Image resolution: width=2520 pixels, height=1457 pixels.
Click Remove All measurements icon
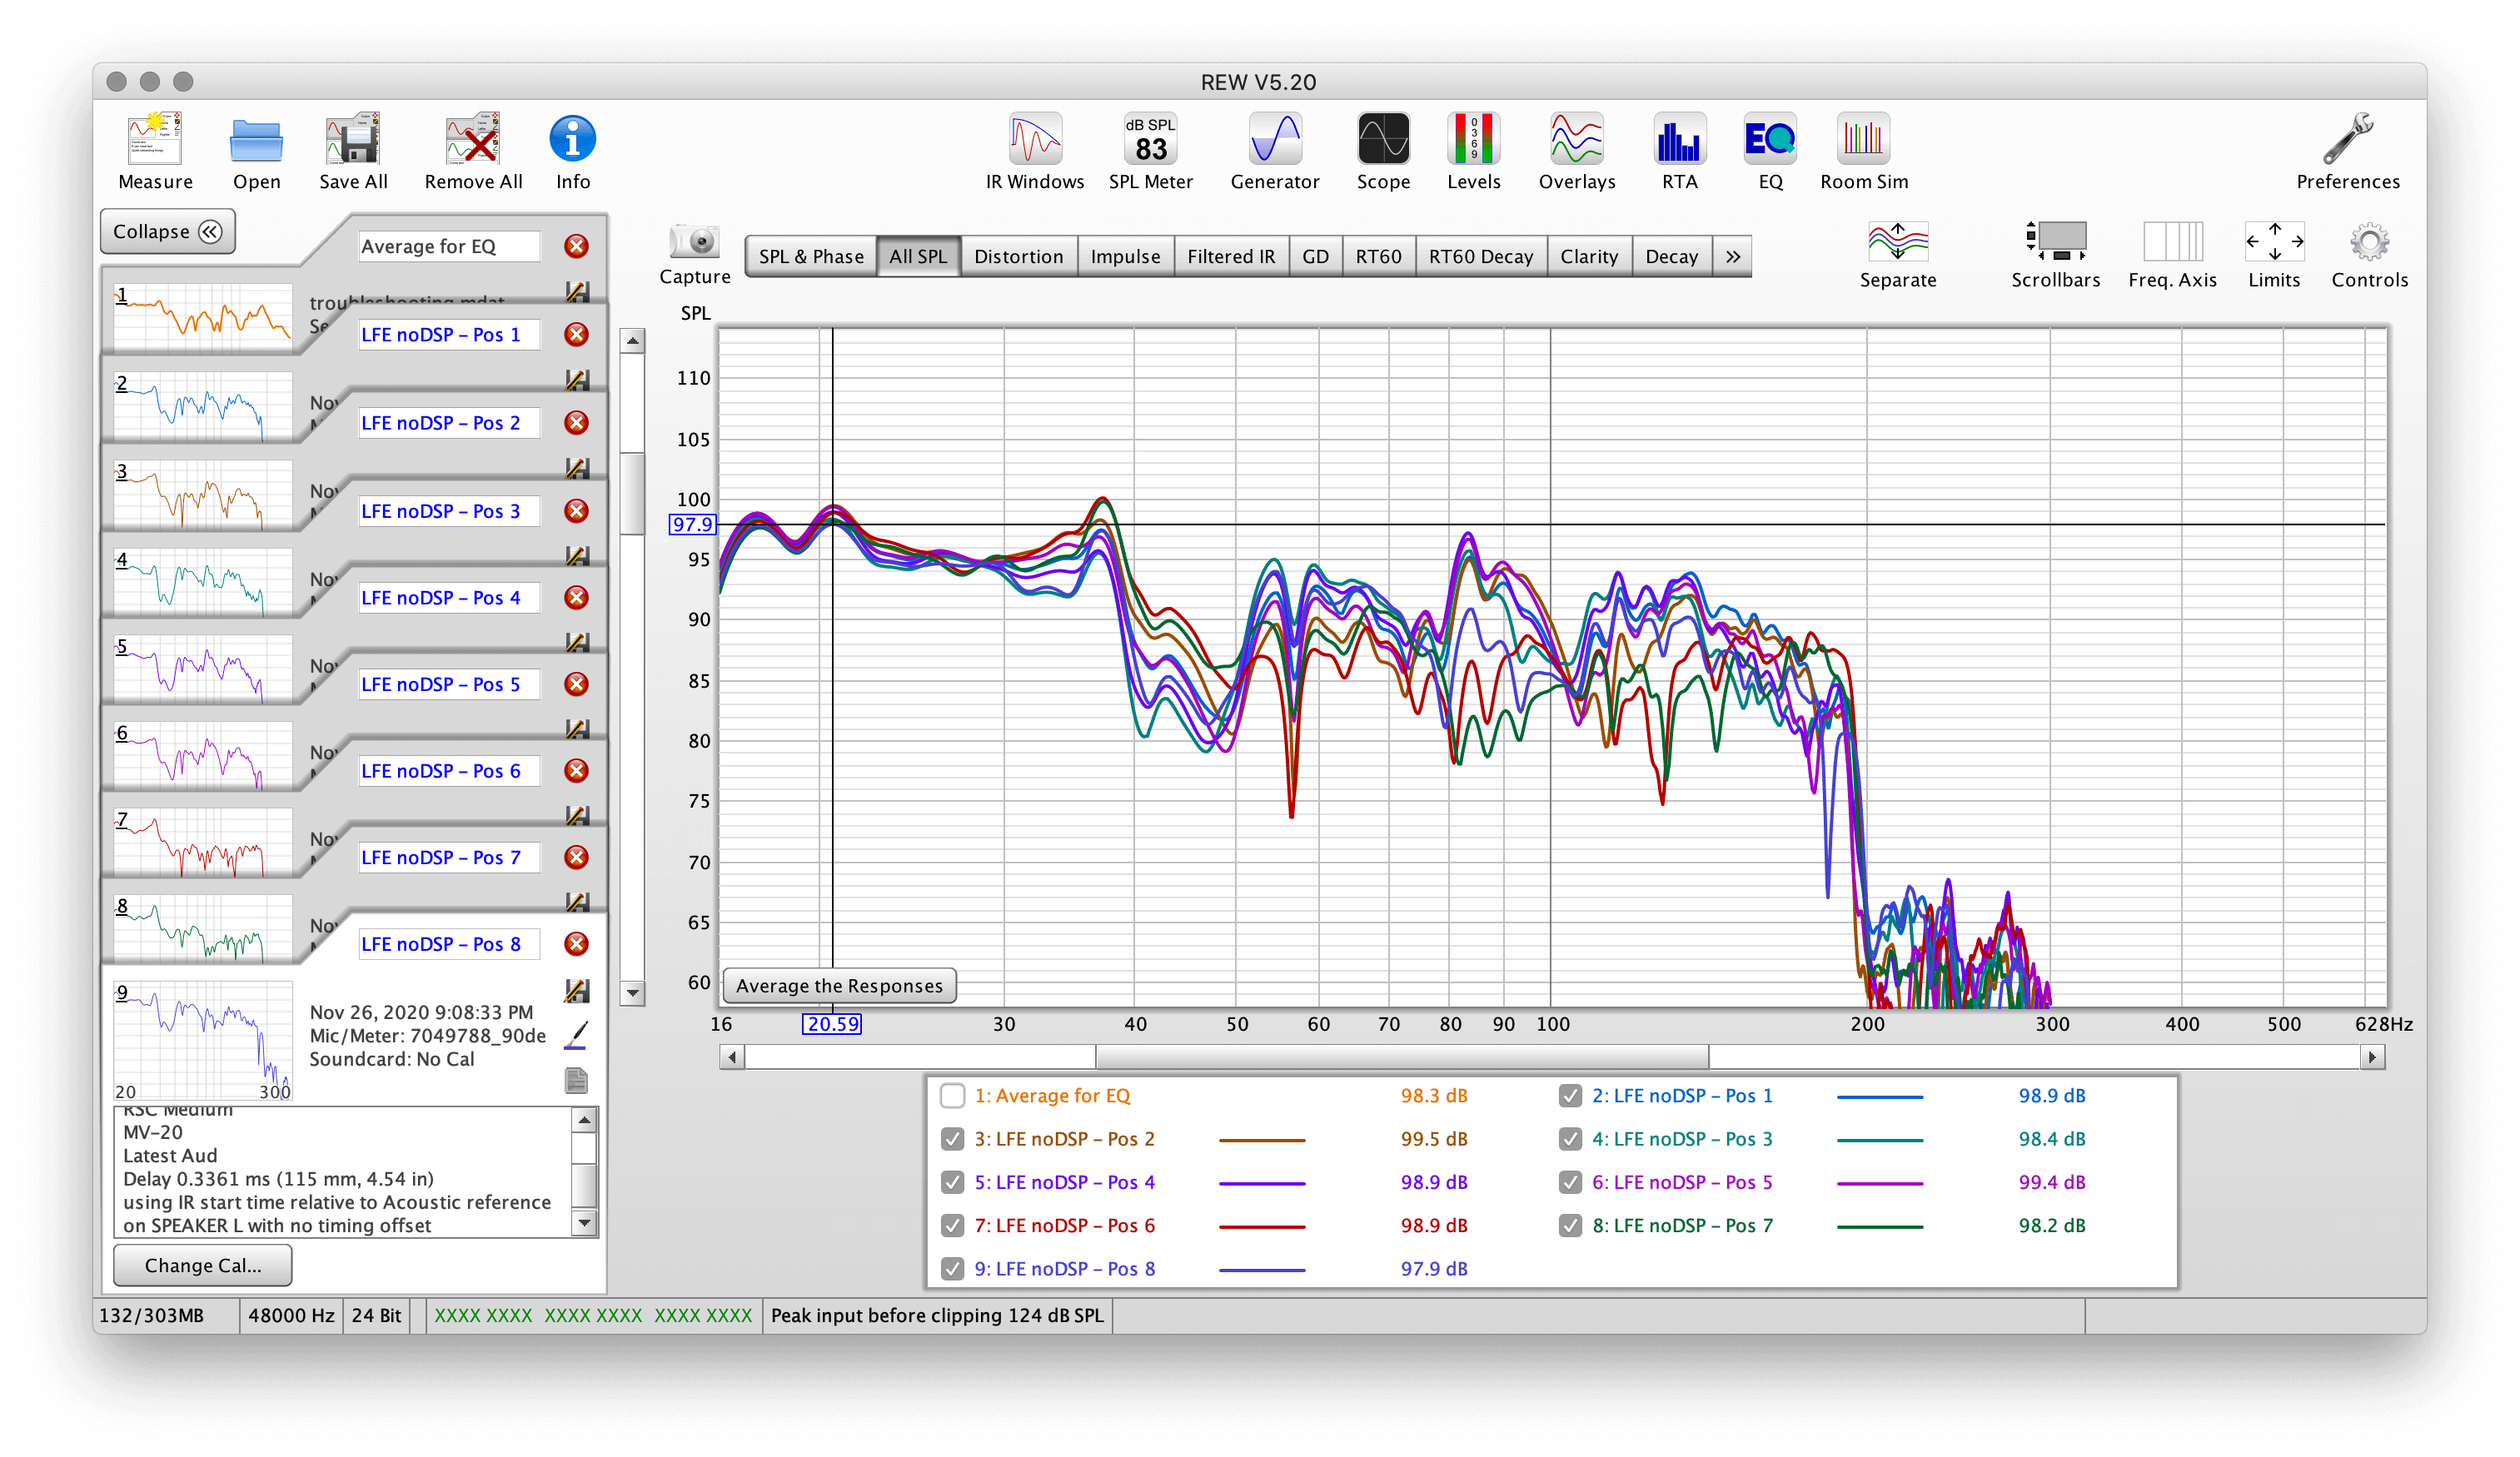click(x=473, y=139)
